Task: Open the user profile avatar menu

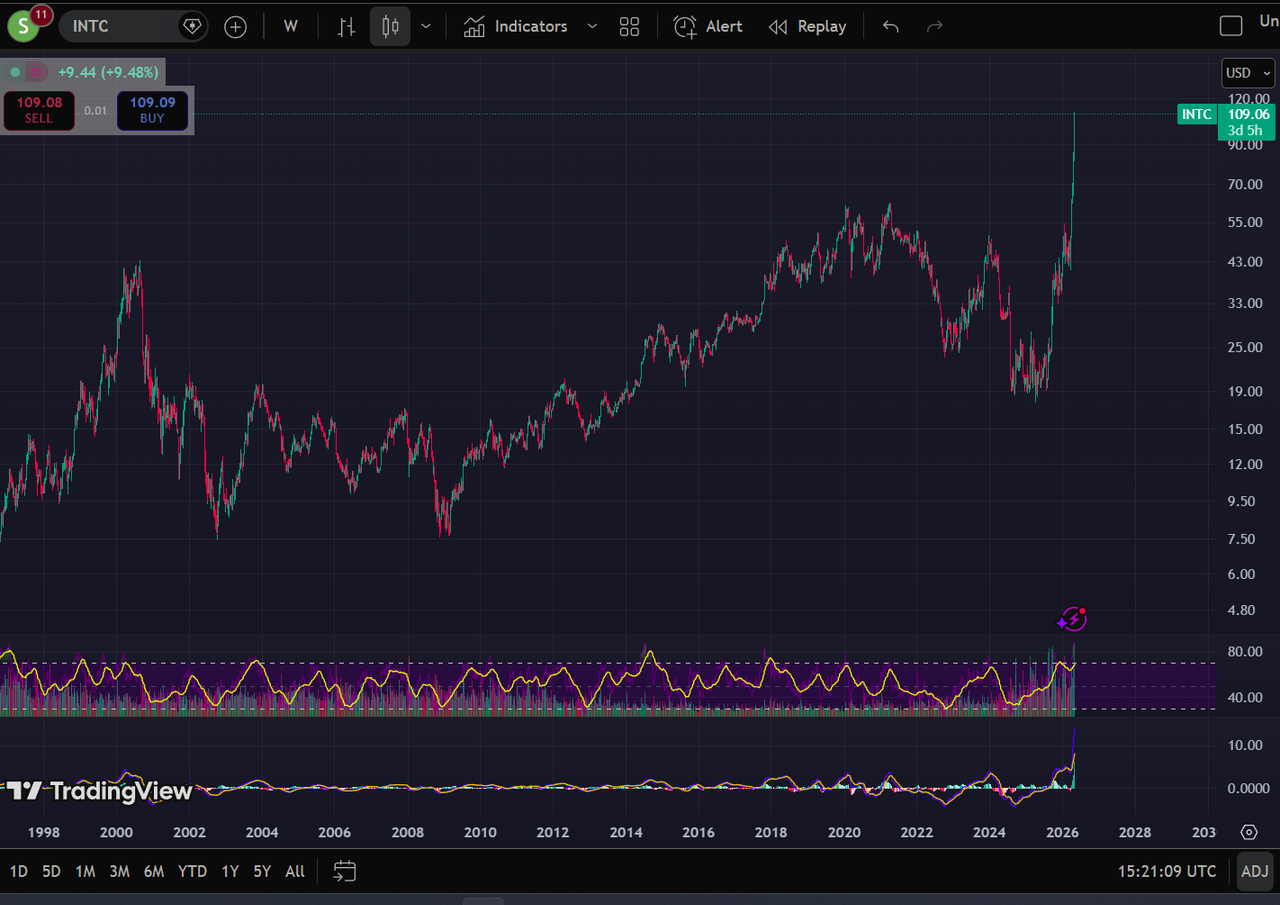Action: (x=23, y=26)
